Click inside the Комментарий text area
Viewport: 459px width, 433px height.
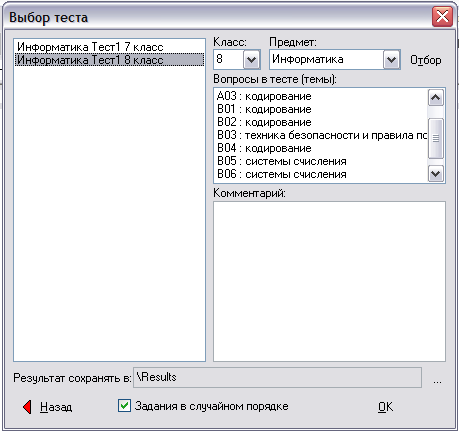pos(329,281)
